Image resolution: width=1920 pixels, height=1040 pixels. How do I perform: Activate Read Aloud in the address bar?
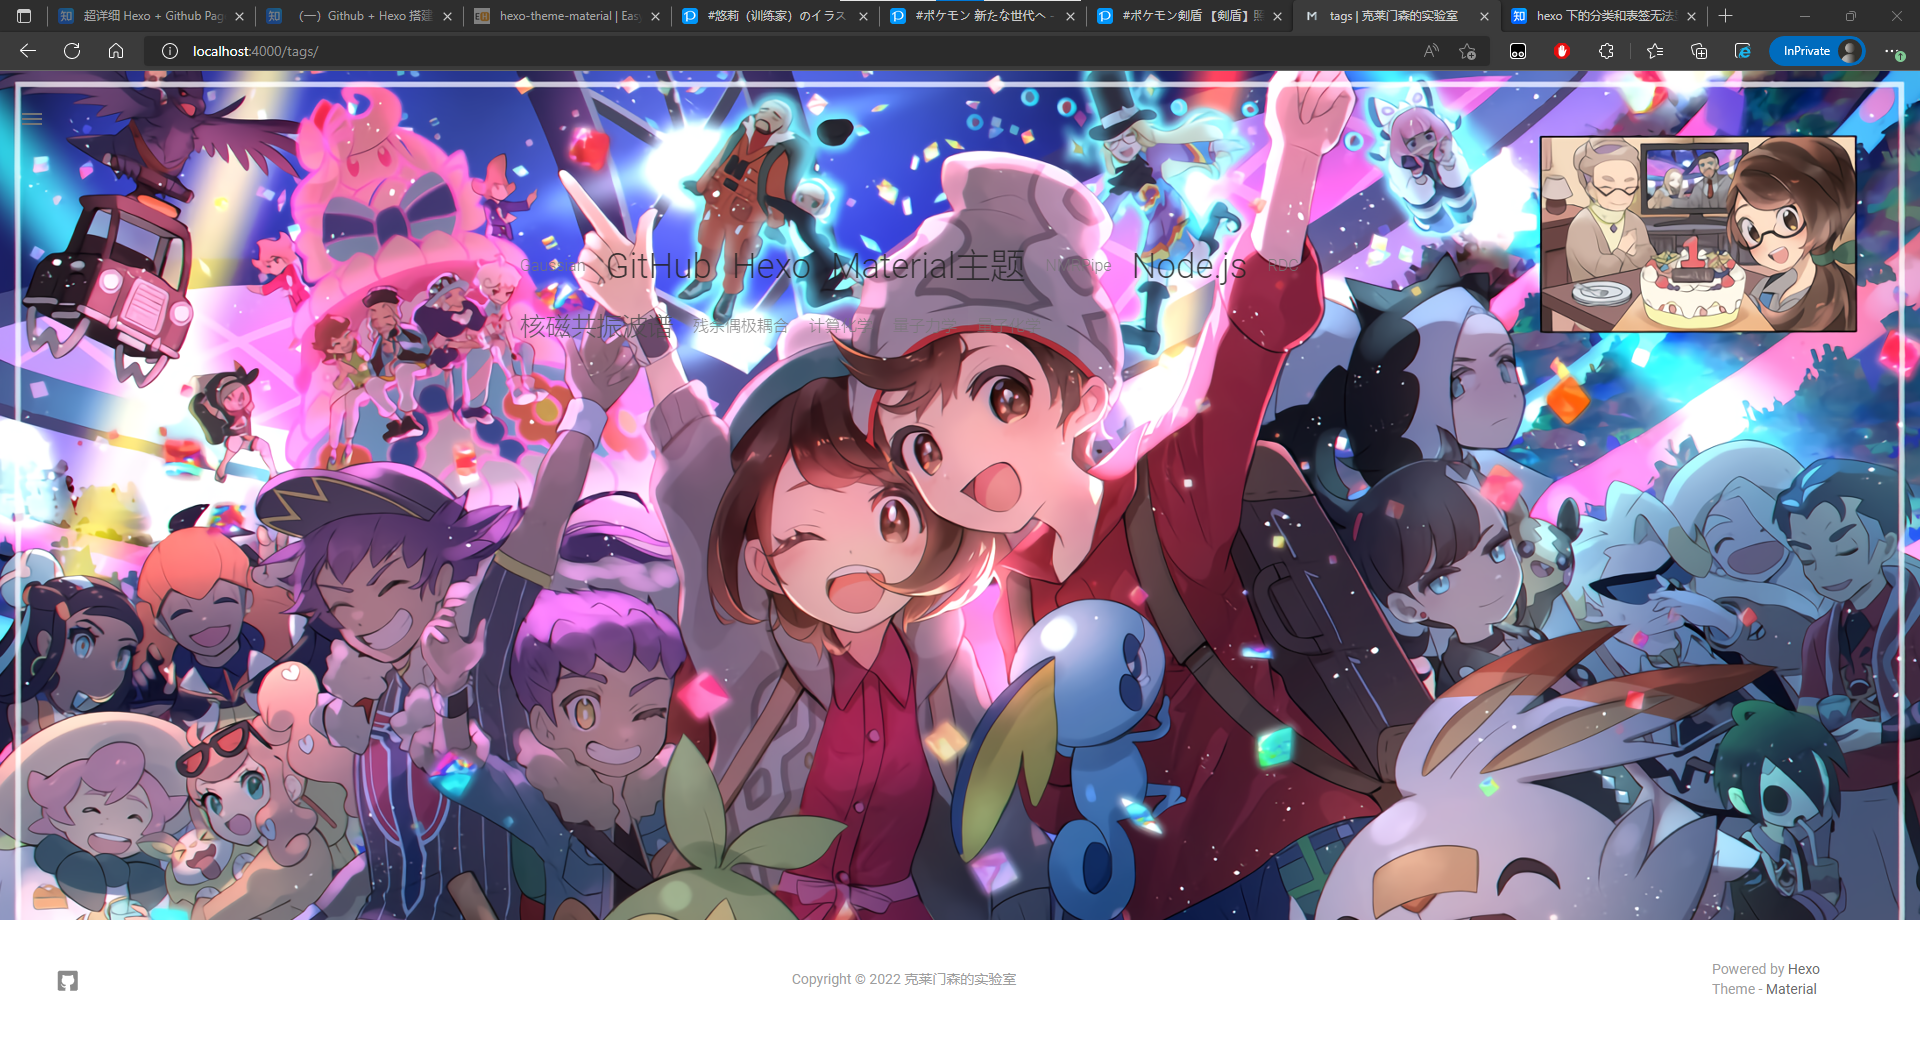coord(1431,51)
